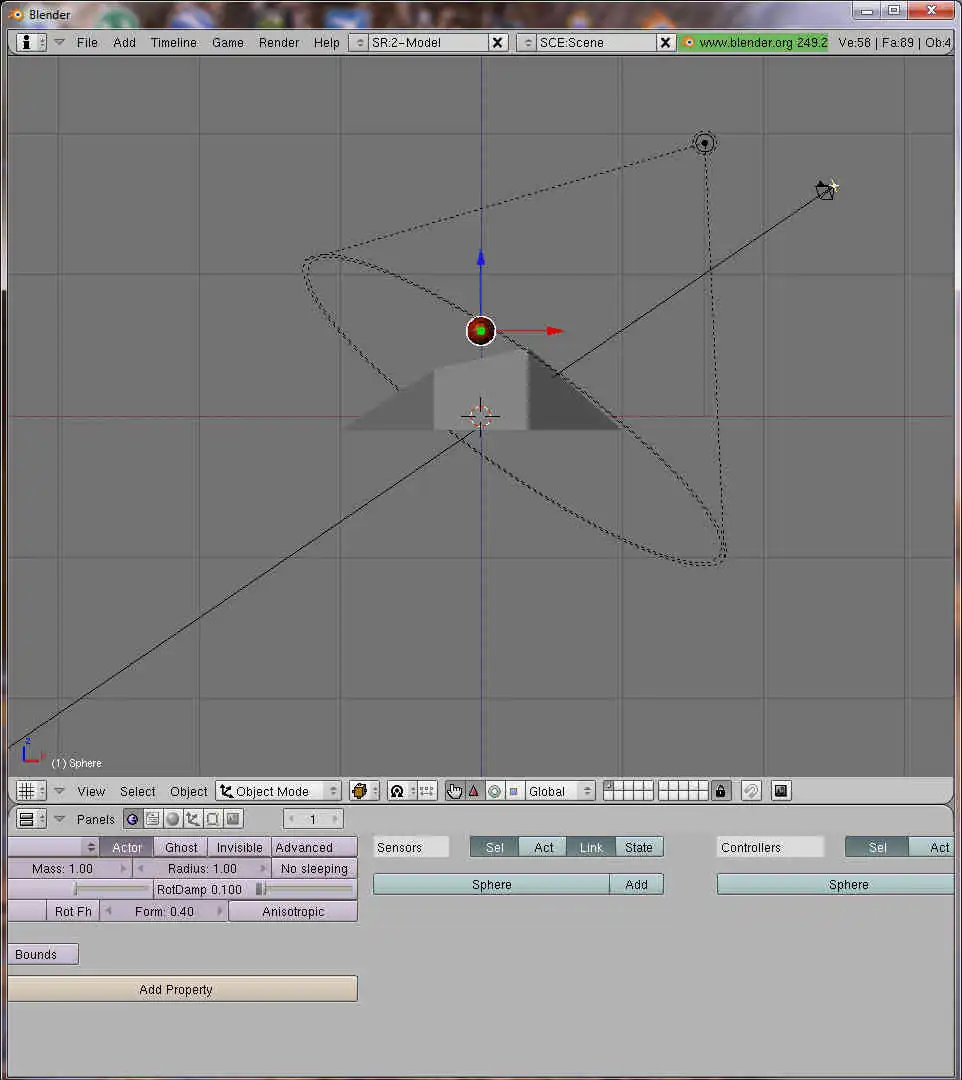Select the Script buttons icon
The width and height of the screenshot is (962, 1080).
[x=152, y=819]
